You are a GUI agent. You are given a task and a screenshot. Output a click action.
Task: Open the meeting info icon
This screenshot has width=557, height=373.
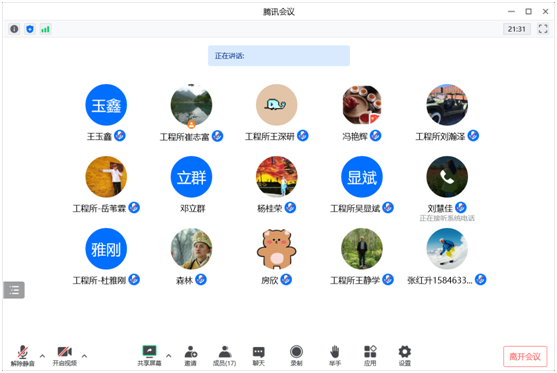coord(14,29)
